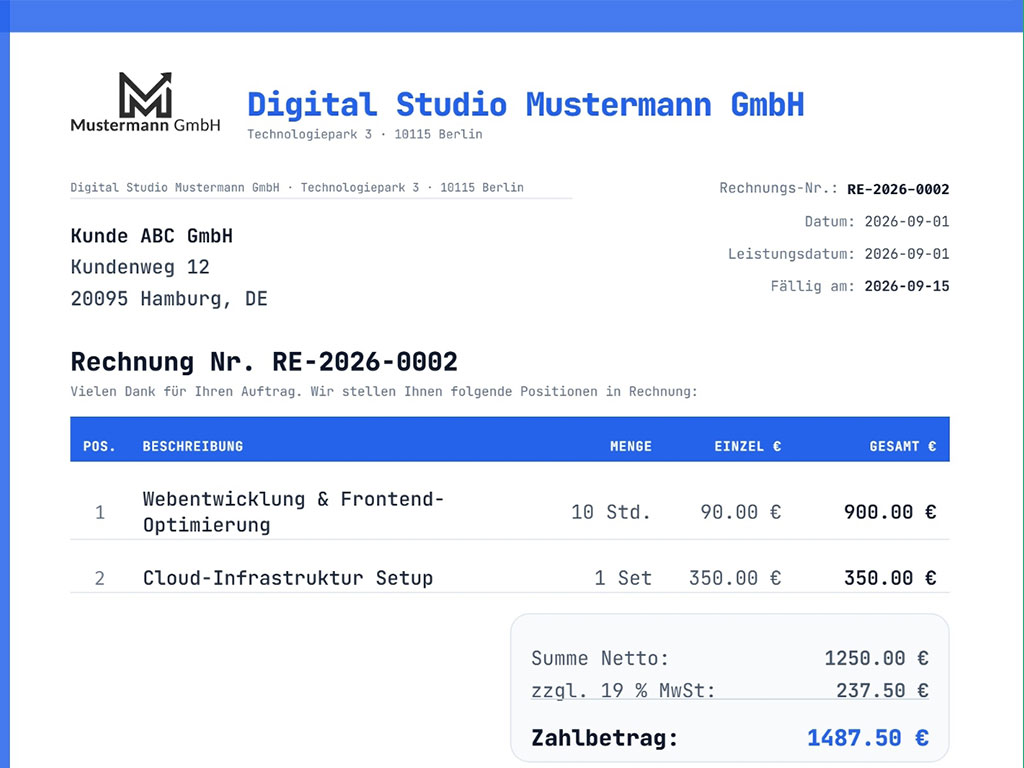Click the unit price '90.00 €'
Screen dimensions: 1024x768
pos(741,512)
